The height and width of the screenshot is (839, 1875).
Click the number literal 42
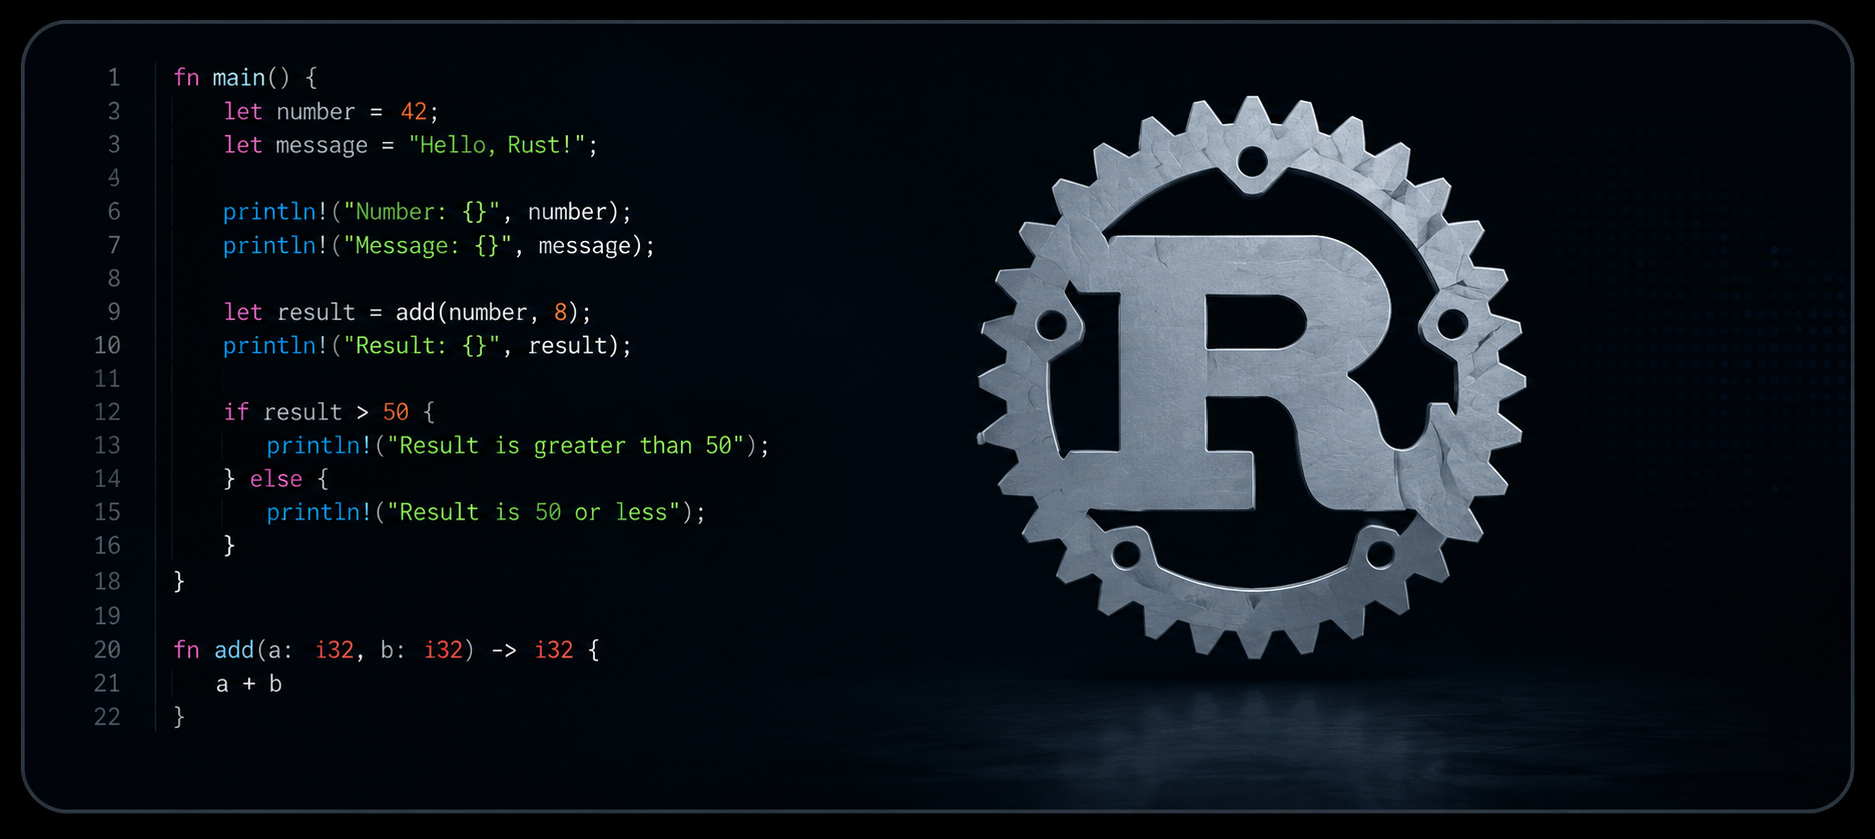414,112
